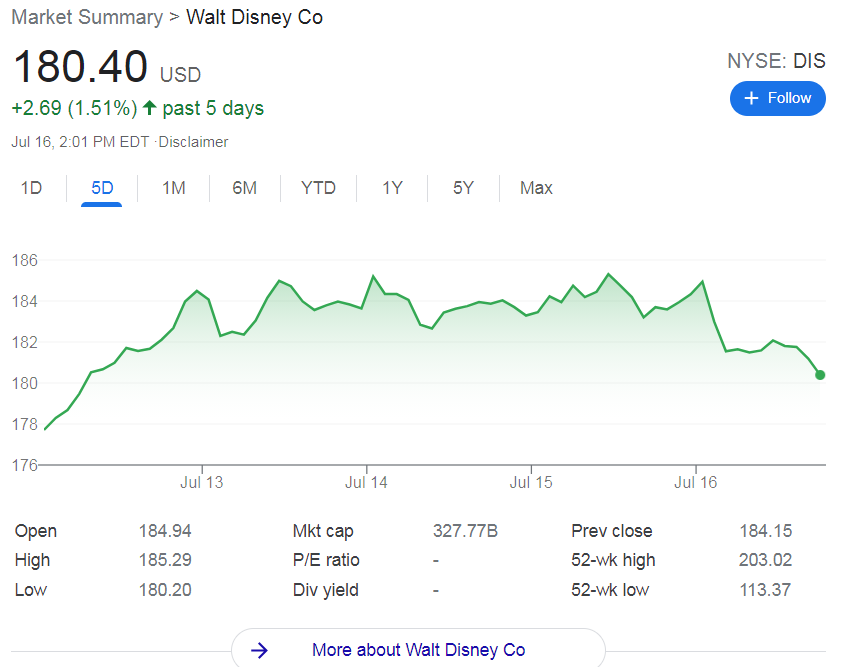Screen dimensions: 848x667
Task: Click the Mkt cap value 327.77B
Action: tap(465, 531)
